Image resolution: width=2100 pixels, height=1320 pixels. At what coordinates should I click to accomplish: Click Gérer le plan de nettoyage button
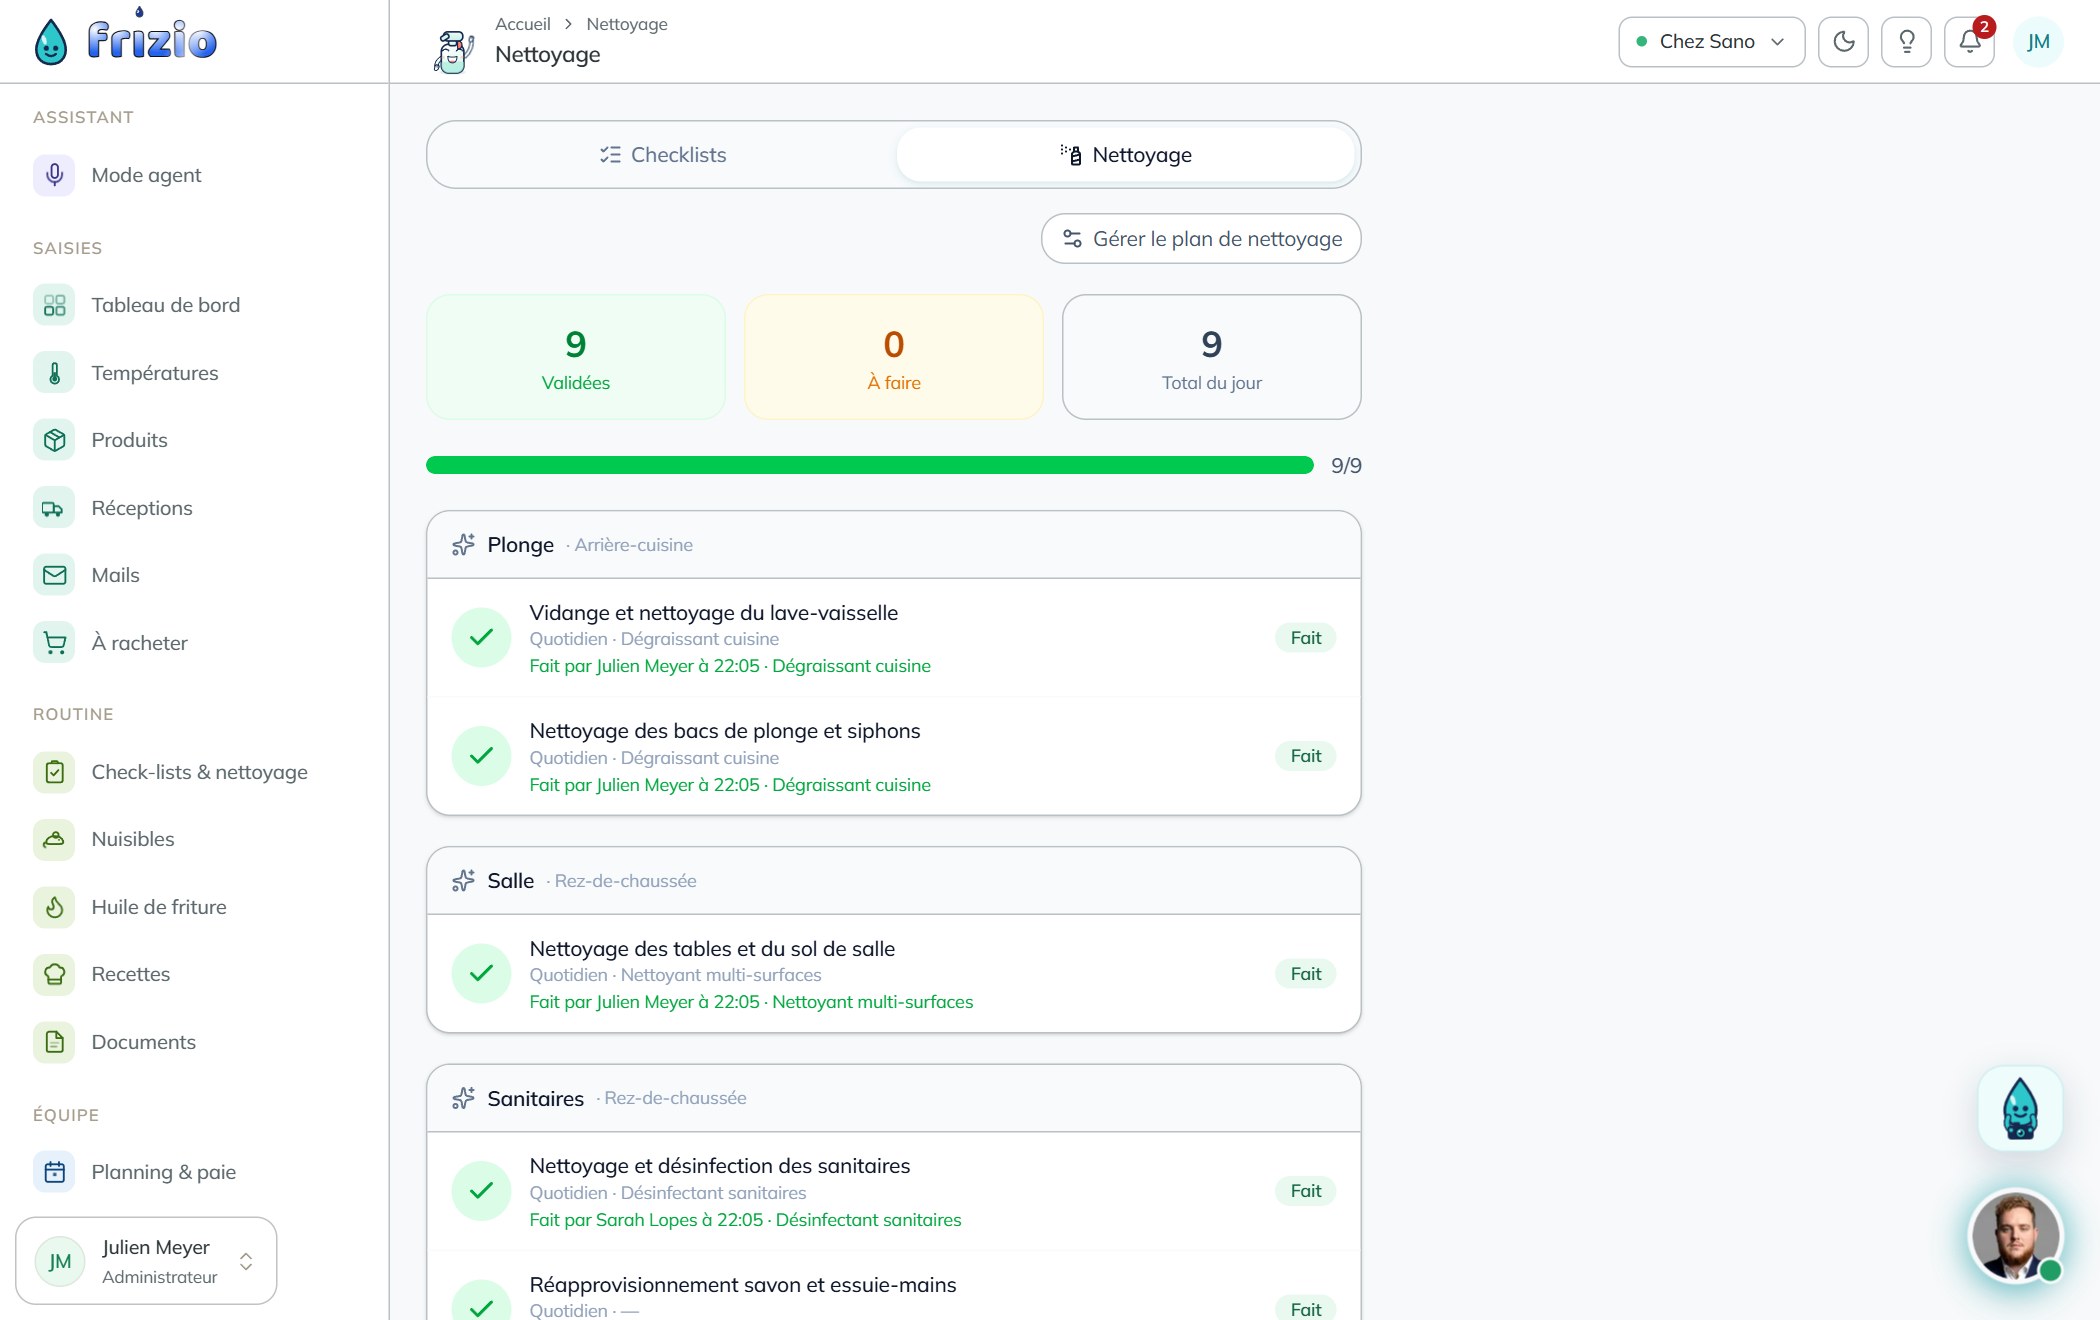[1201, 239]
